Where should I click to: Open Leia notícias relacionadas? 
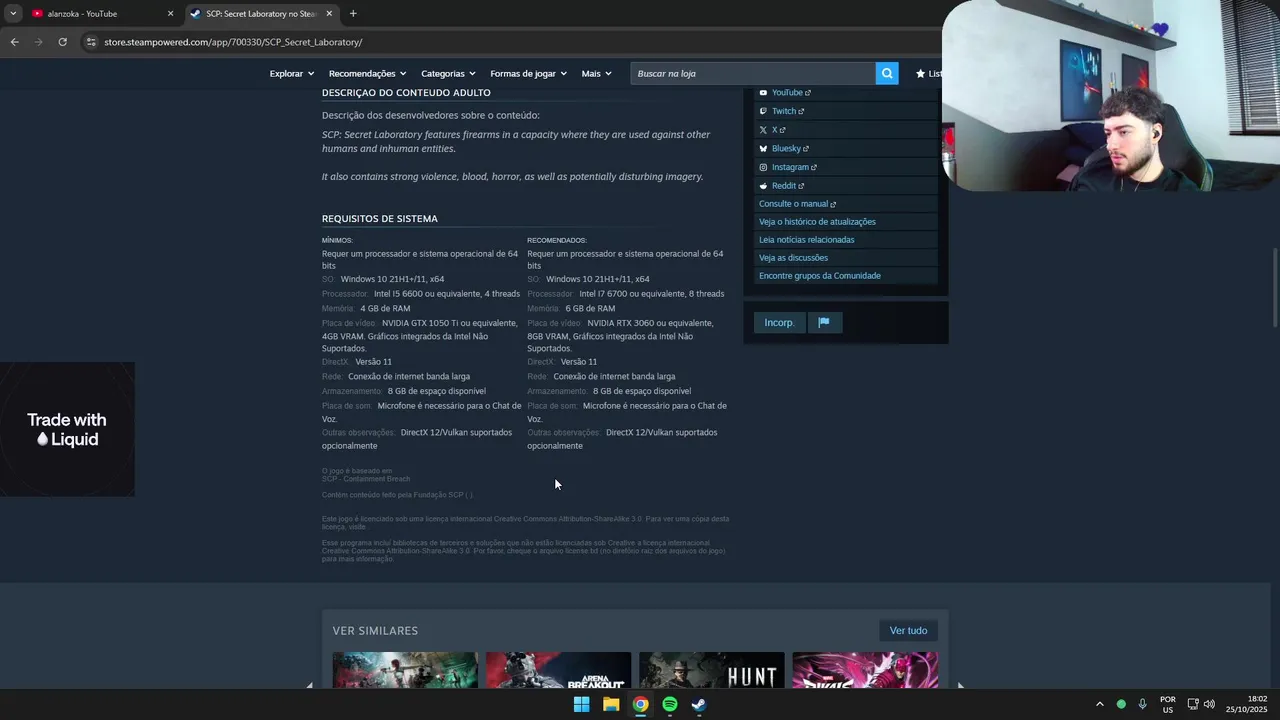[x=806, y=240]
